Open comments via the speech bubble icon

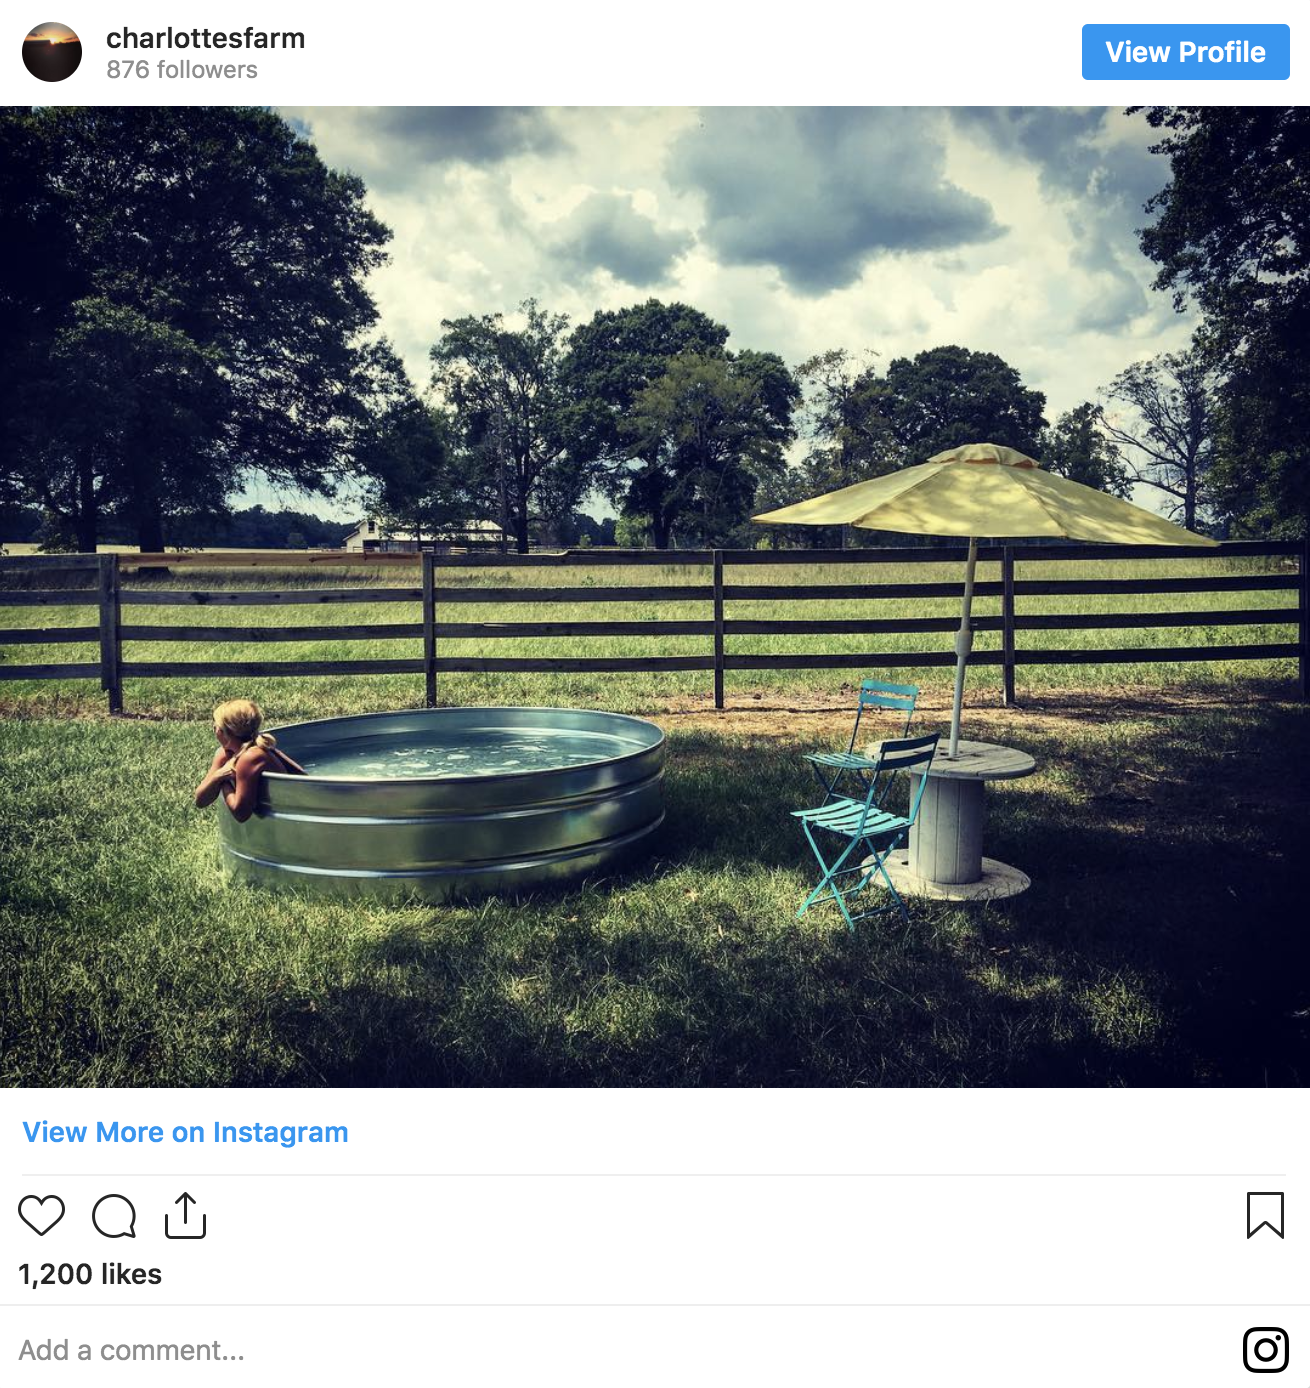tap(114, 1216)
